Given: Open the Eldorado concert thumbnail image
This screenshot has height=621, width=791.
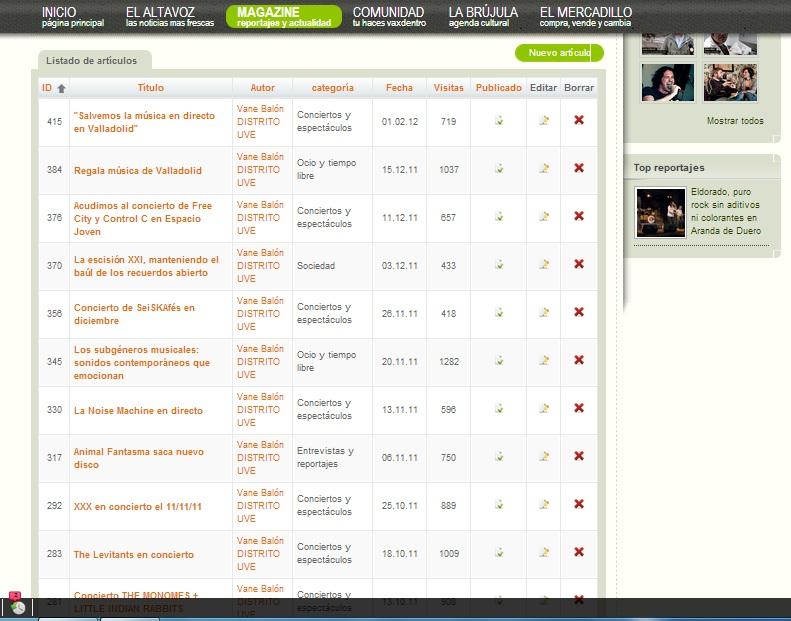Looking at the screenshot, I should click(660, 212).
